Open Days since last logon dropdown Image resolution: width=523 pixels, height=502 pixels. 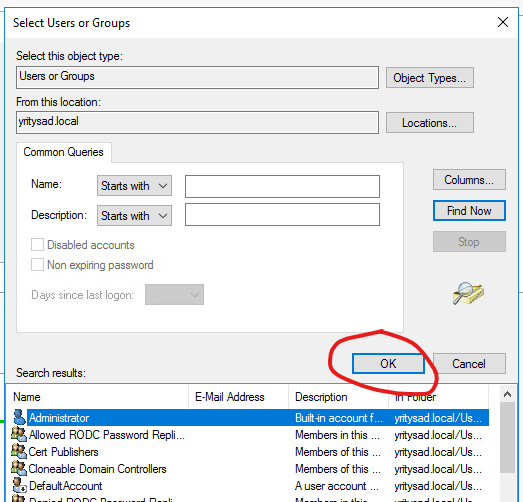pyautogui.click(x=174, y=295)
